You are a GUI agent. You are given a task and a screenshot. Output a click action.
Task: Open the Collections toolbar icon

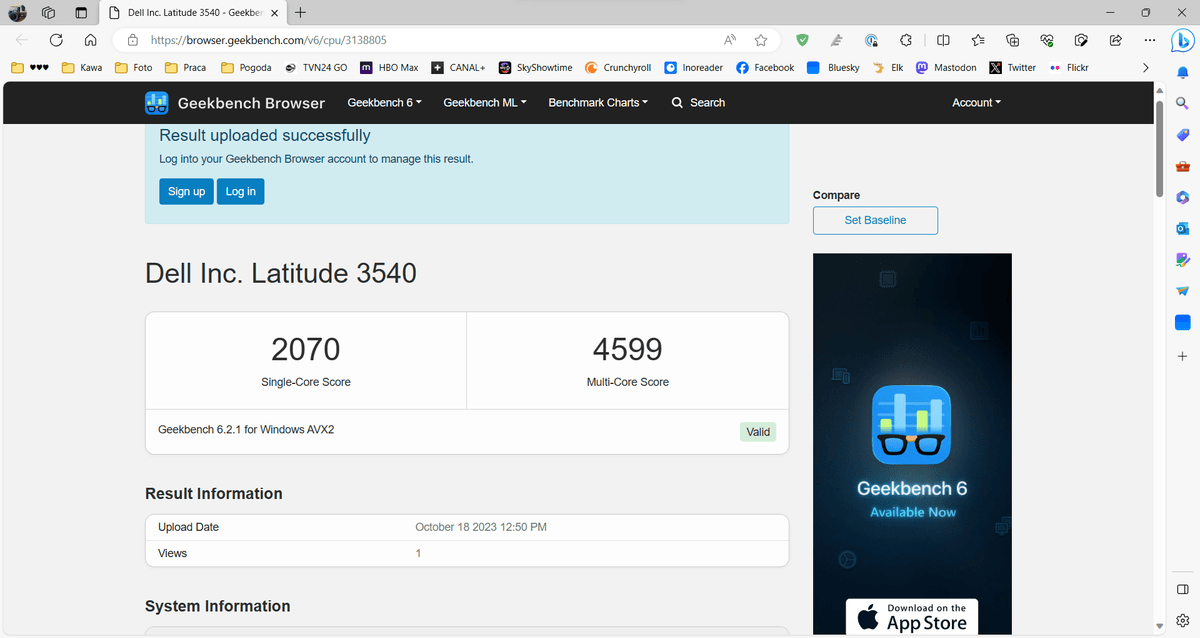coord(1012,40)
